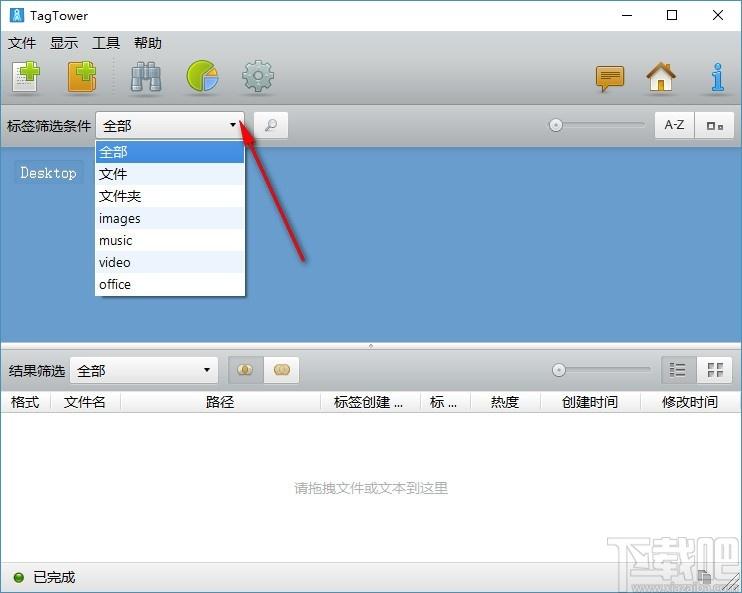
Task: Open the pie chart statistics icon
Action: 203,78
